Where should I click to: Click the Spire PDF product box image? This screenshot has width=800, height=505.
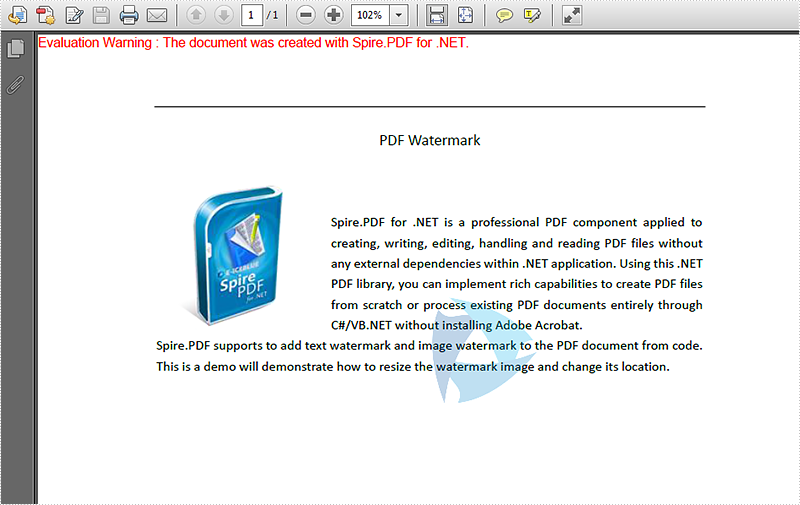point(233,255)
